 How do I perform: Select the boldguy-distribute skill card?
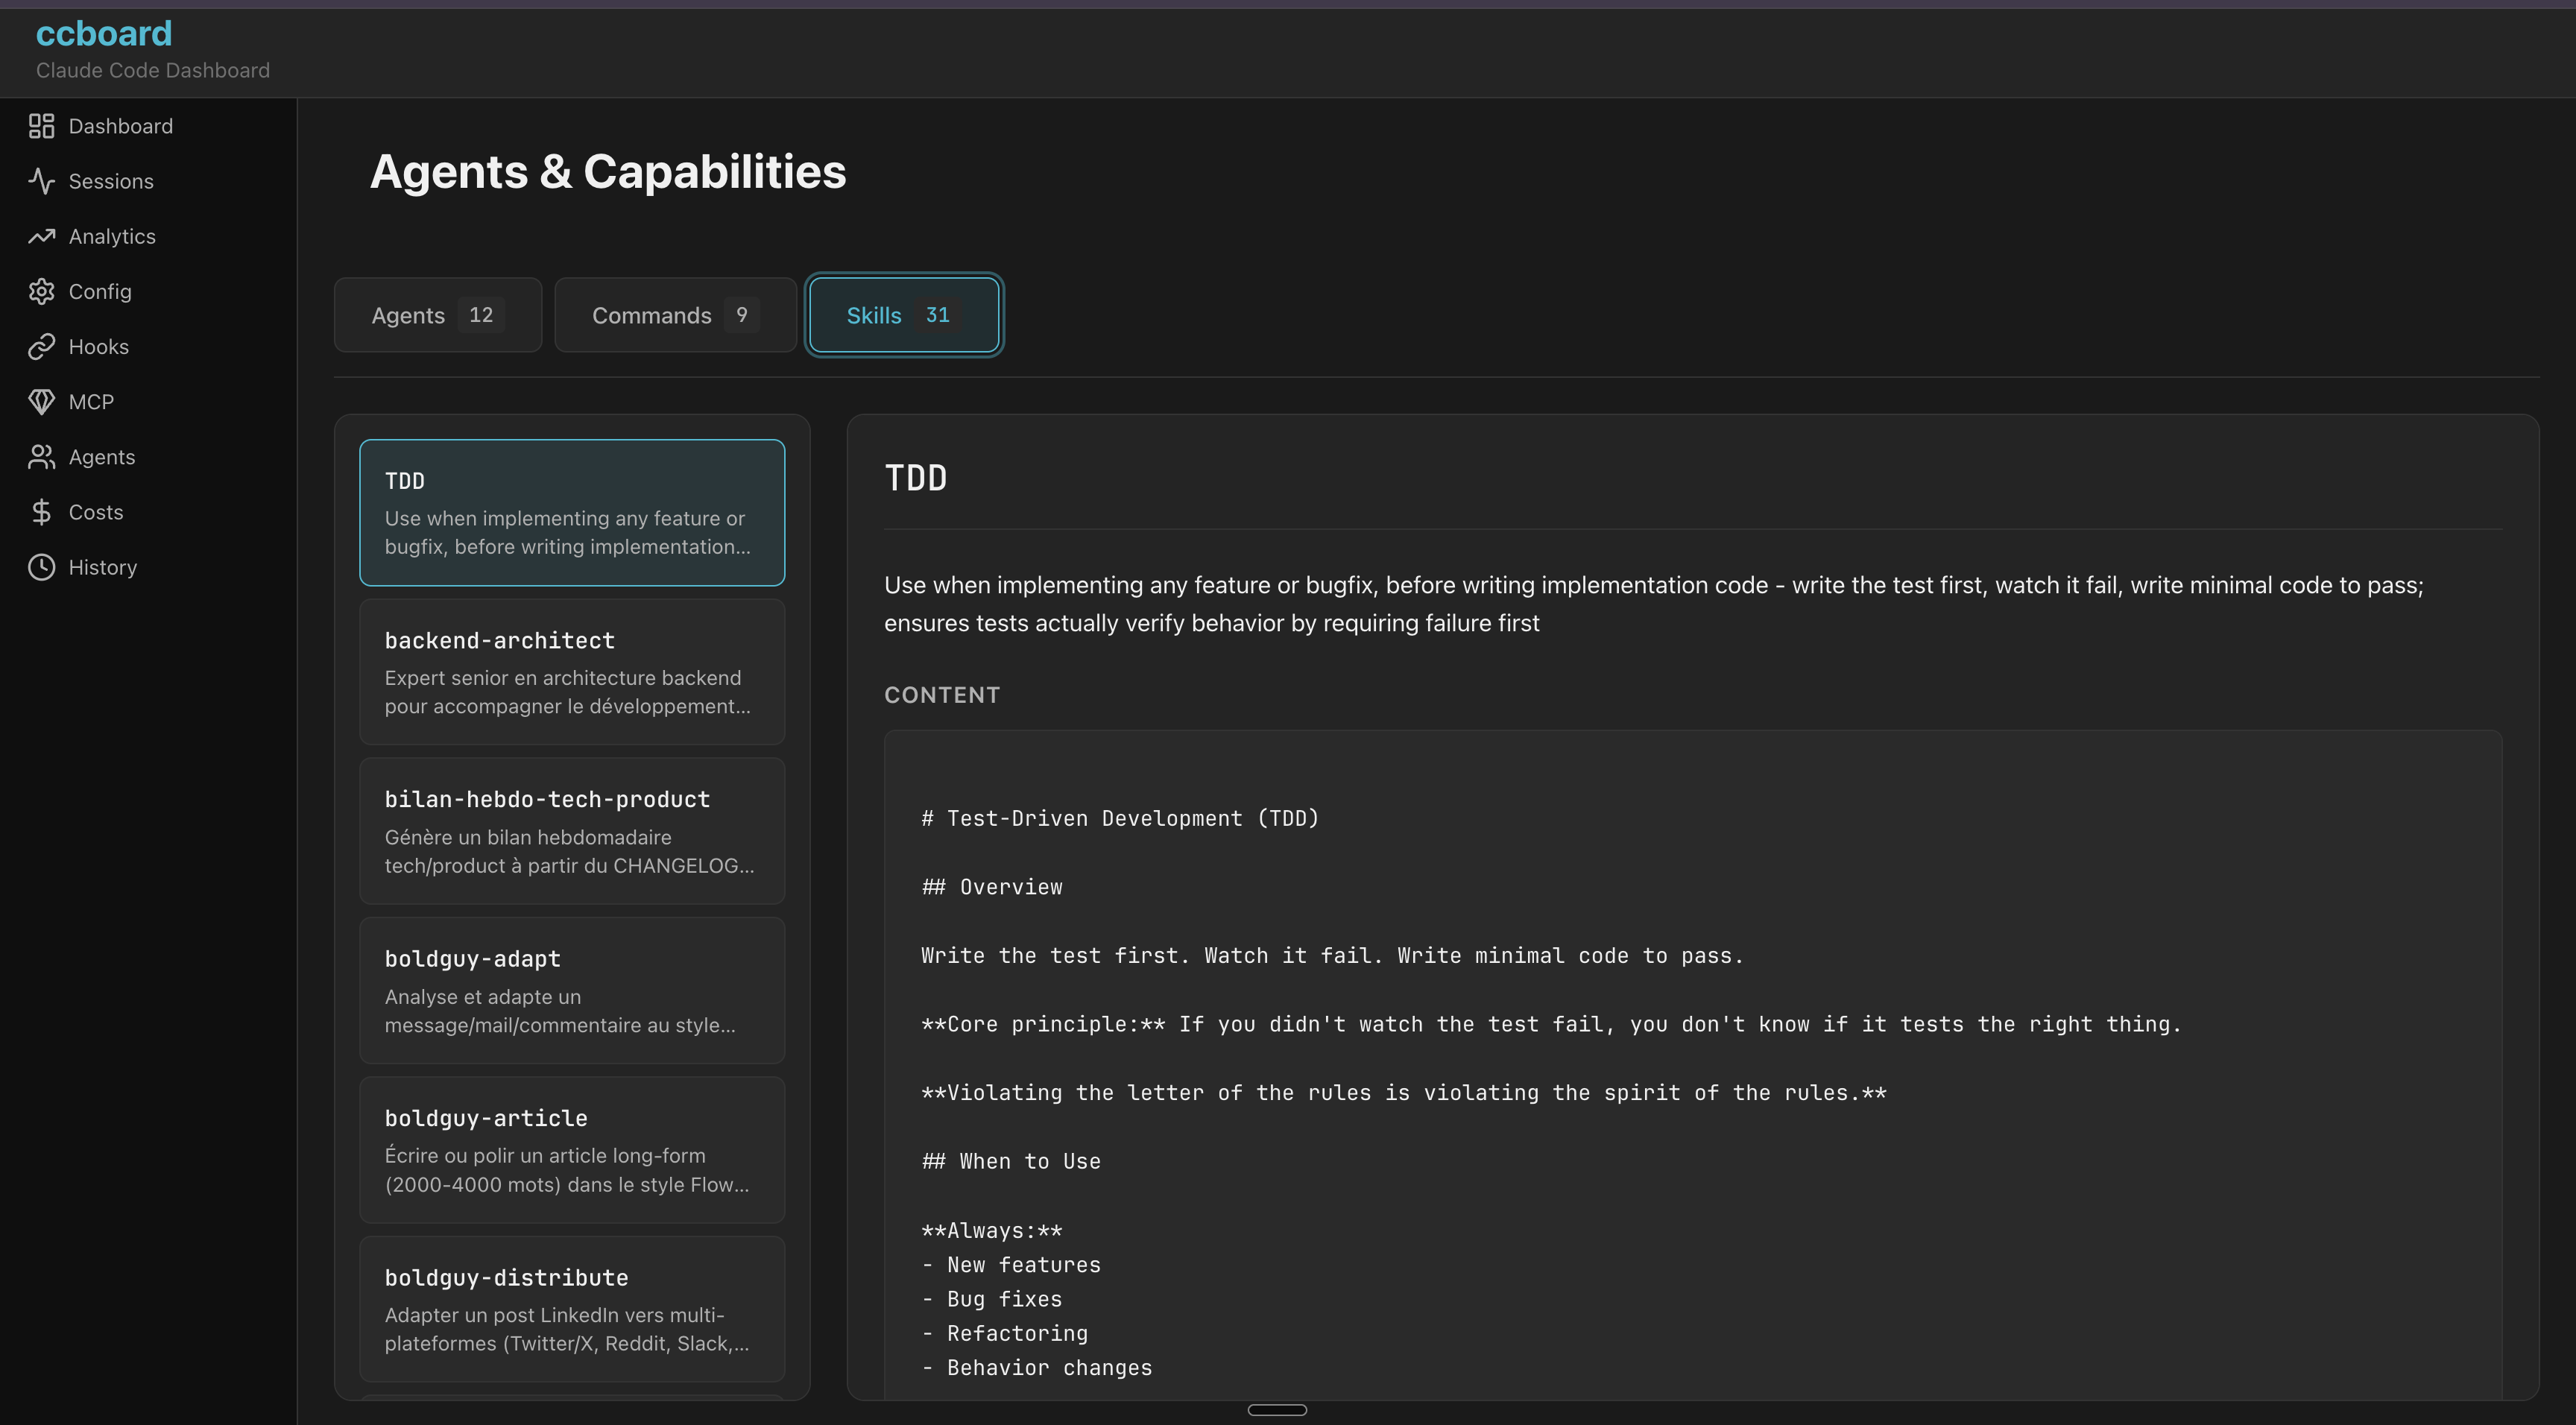(x=571, y=1308)
